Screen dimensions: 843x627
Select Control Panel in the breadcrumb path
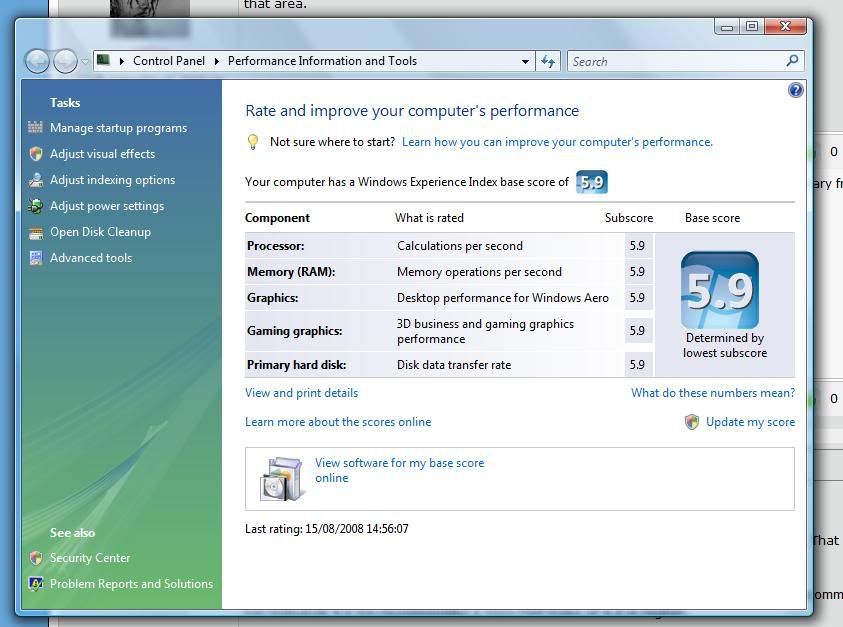point(169,61)
